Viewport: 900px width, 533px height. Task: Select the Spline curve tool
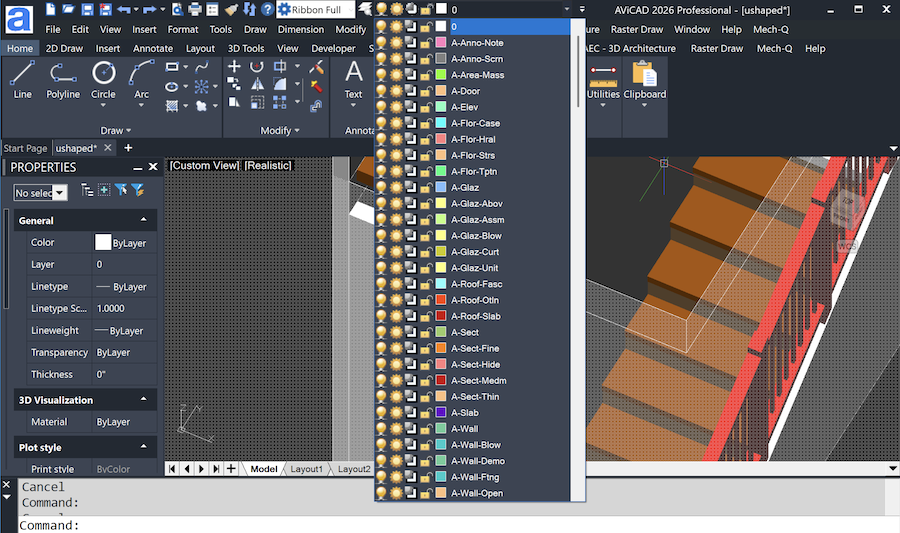(201, 67)
